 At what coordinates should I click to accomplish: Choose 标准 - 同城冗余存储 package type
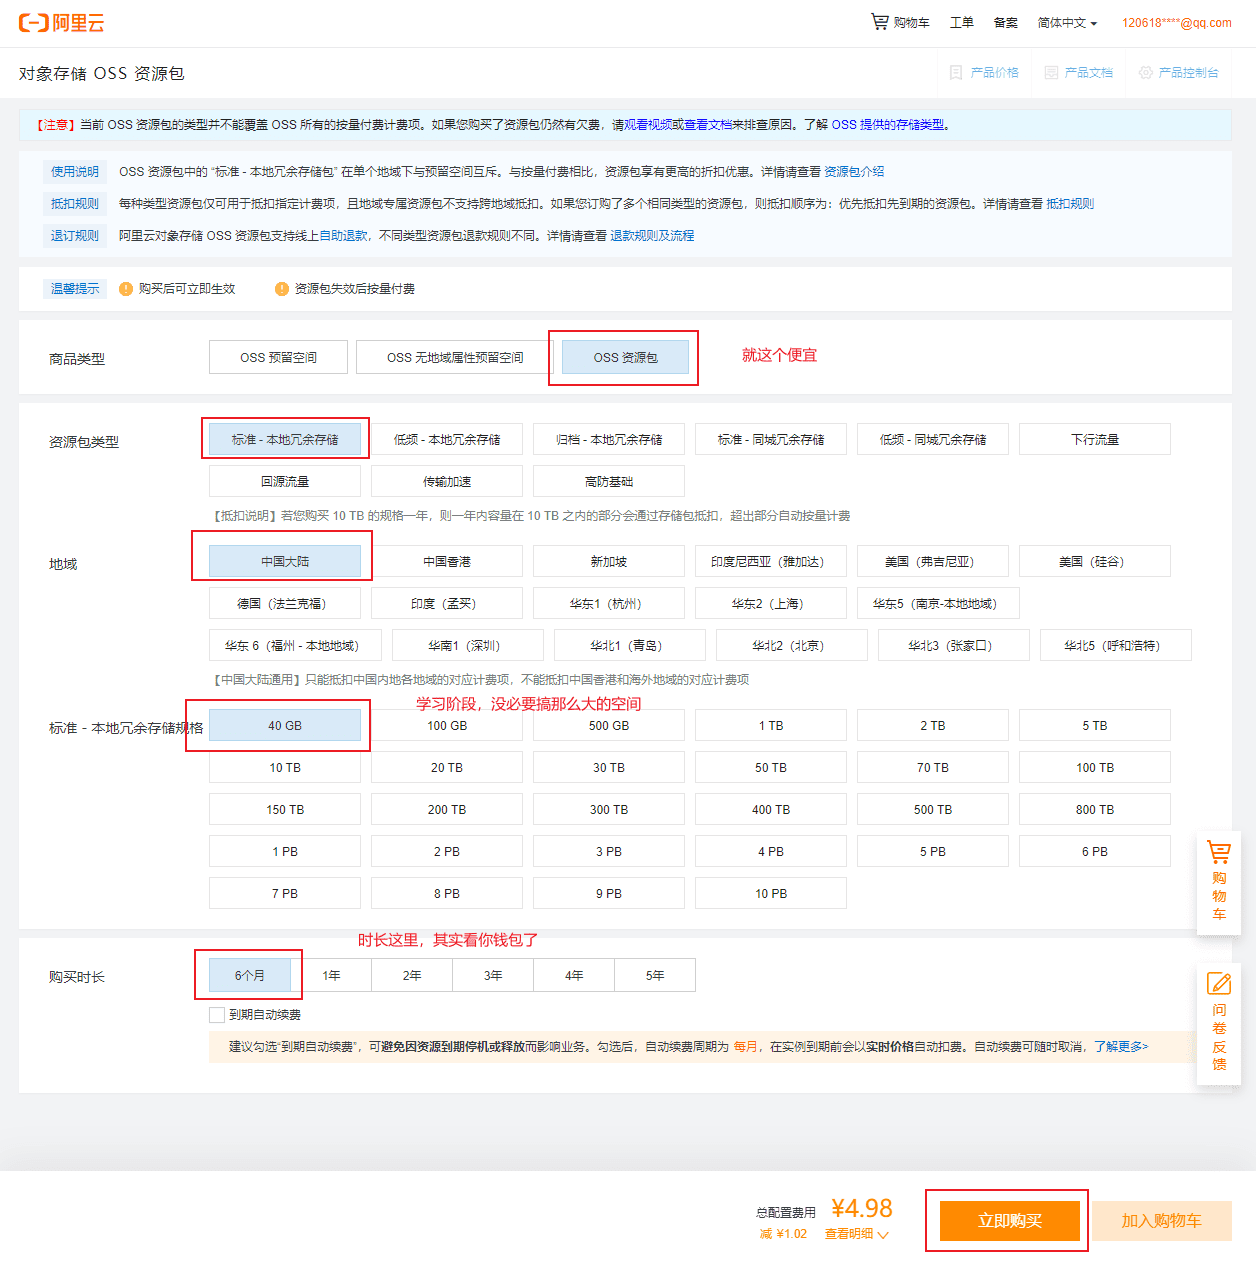pyautogui.click(x=771, y=439)
